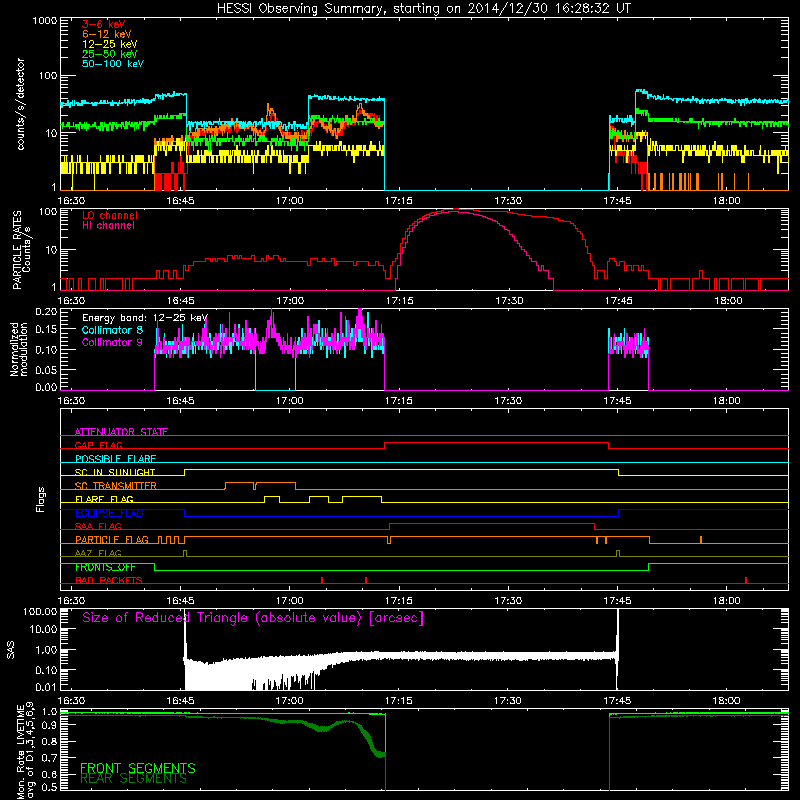Click the FRONT SEGMENTS legend label
The width and height of the screenshot is (800, 800).
pos(138,768)
